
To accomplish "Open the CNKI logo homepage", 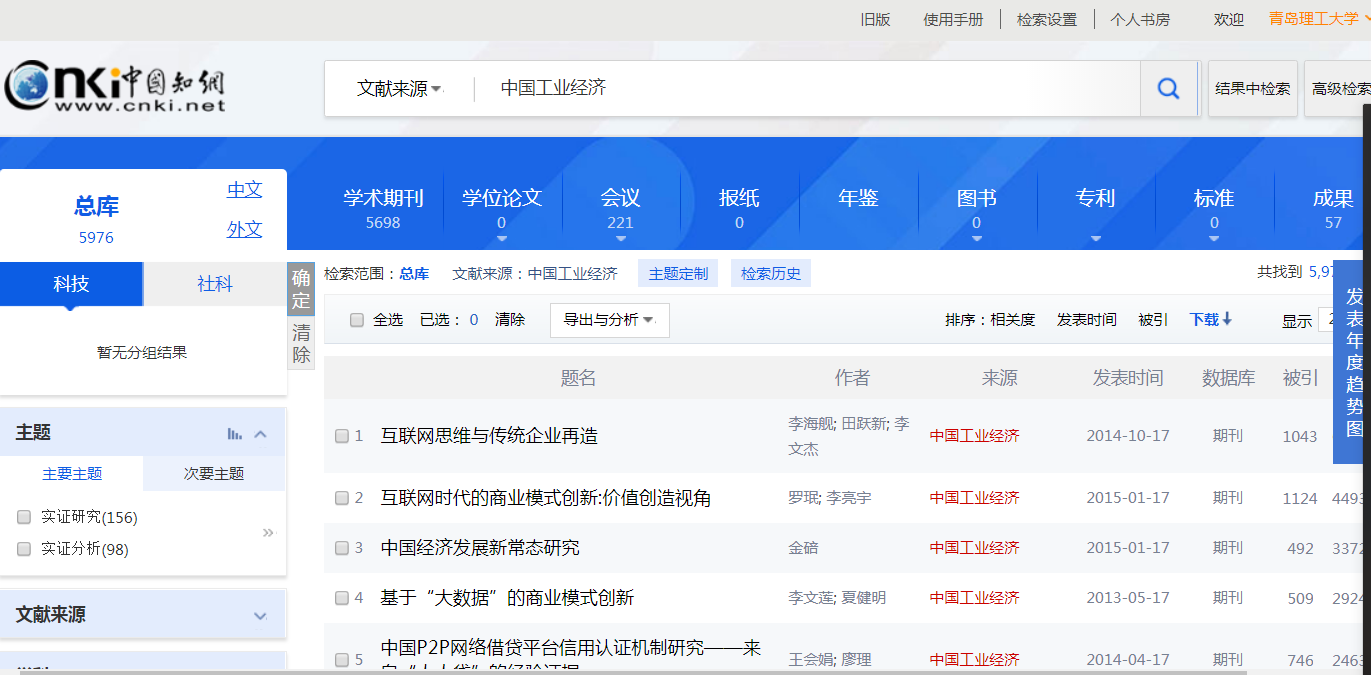I will (115, 86).
